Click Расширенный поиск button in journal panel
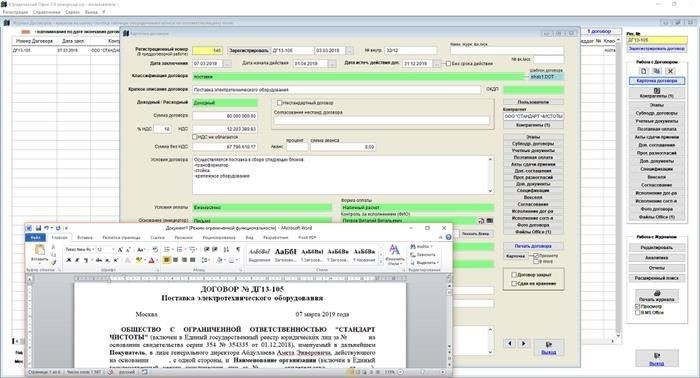The height and width of the screenshot is (378, 700). click(657, 278)
